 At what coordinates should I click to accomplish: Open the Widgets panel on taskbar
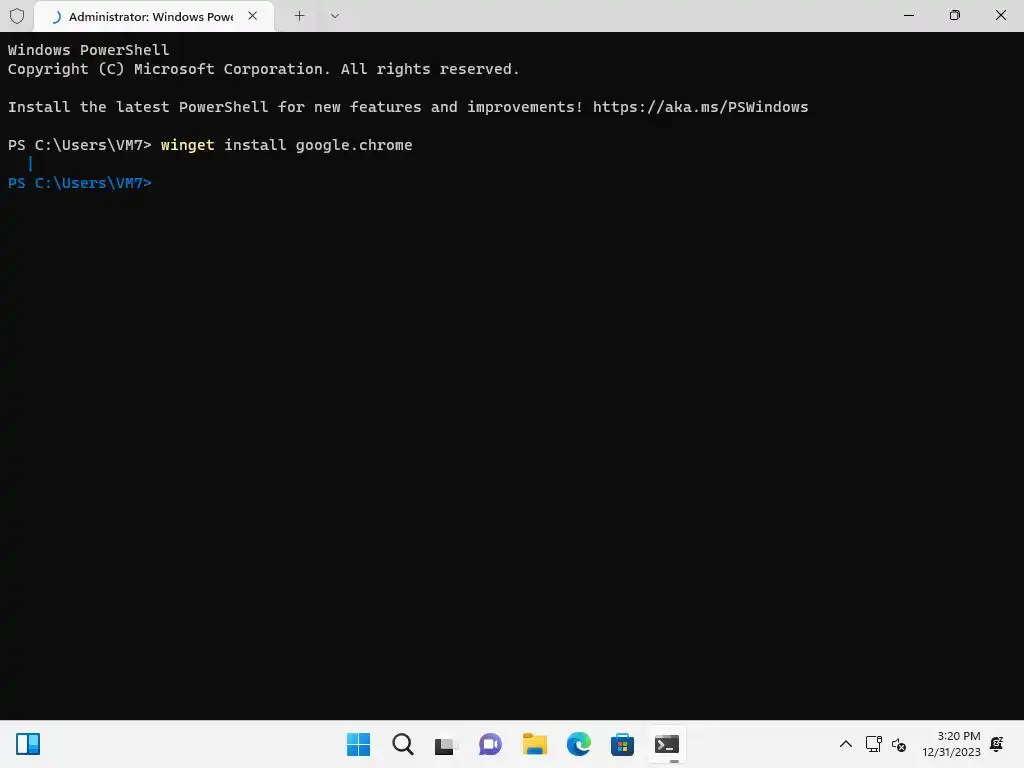point(28,744)
